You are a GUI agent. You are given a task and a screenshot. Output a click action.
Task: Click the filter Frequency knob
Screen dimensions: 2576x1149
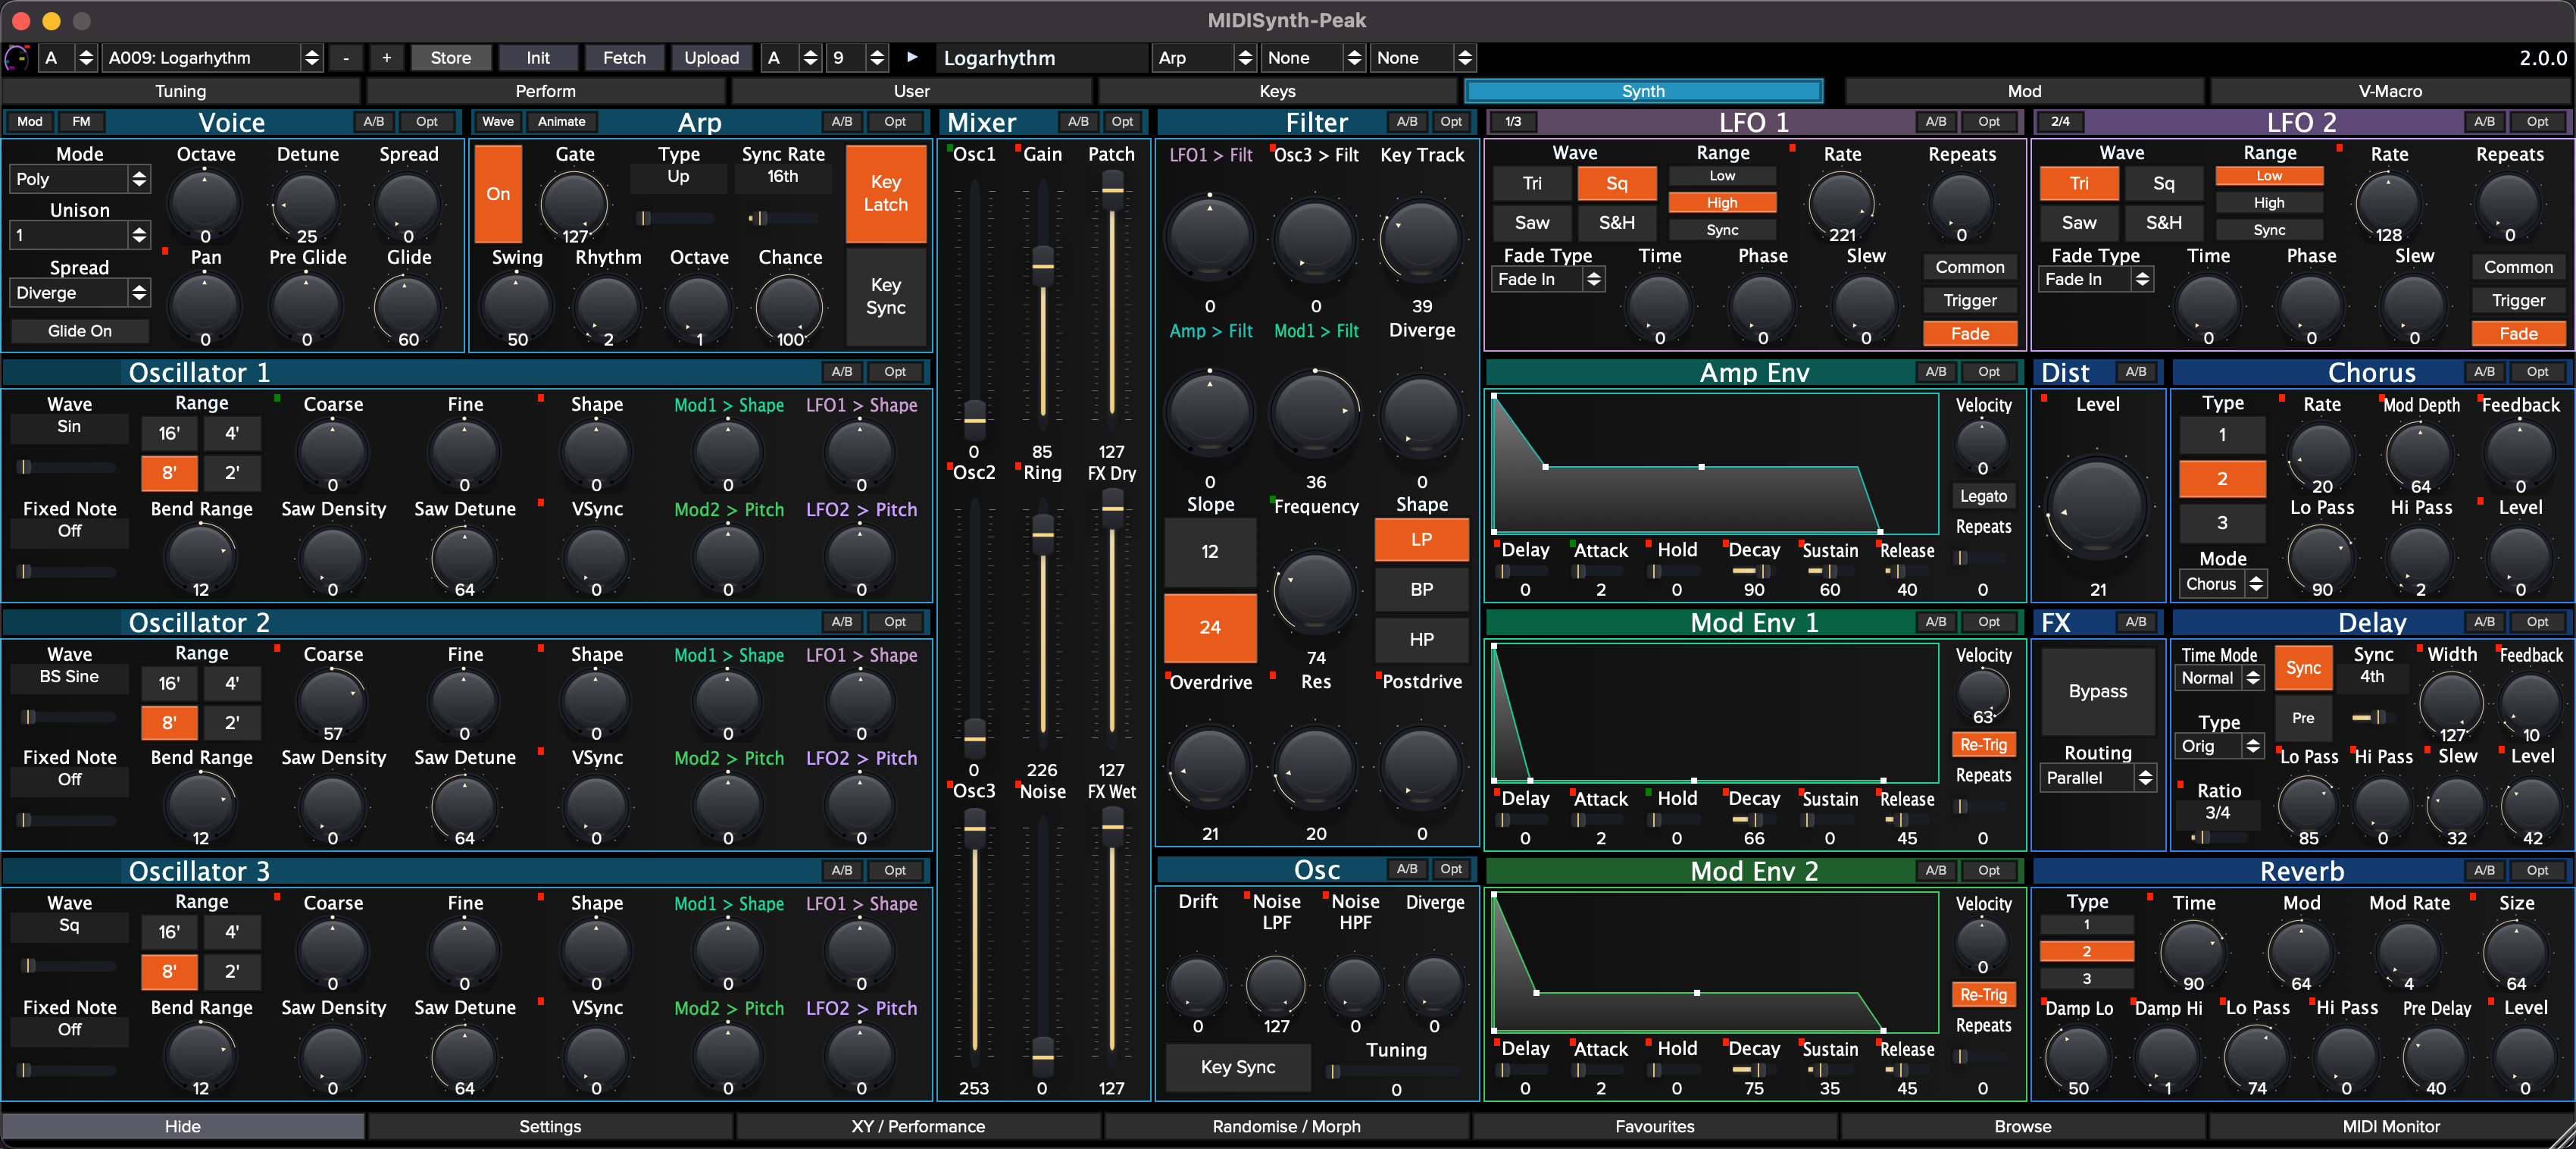(1315, 588)
